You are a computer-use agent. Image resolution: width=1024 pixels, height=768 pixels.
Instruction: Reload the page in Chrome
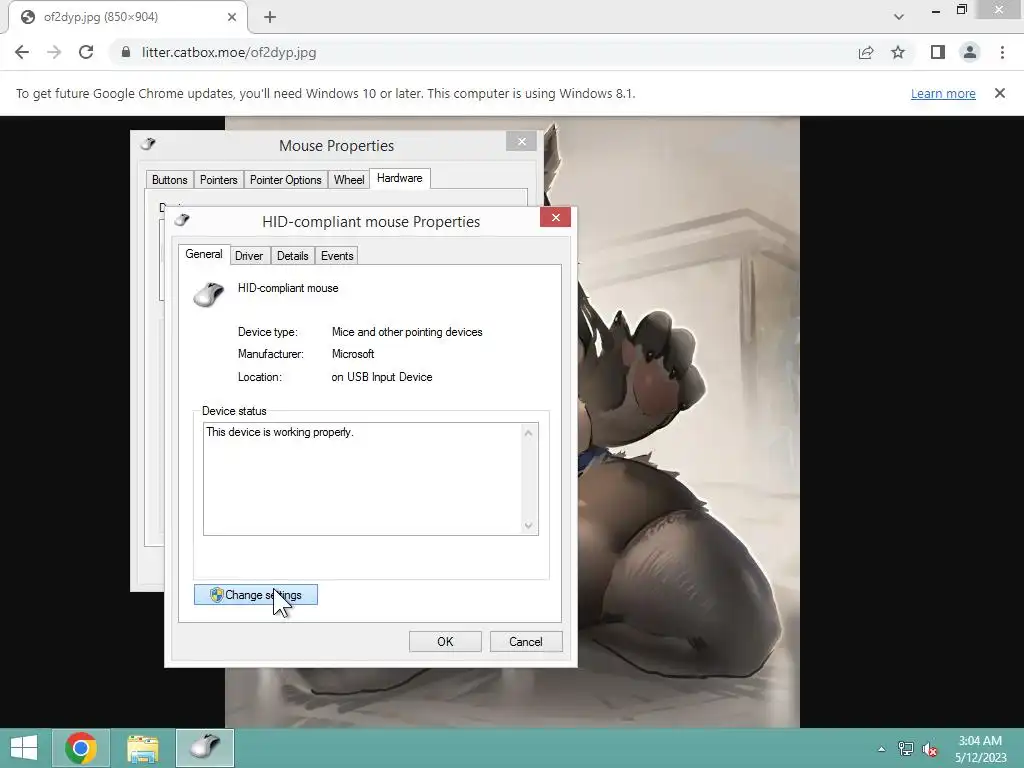(x=86, y=52)
